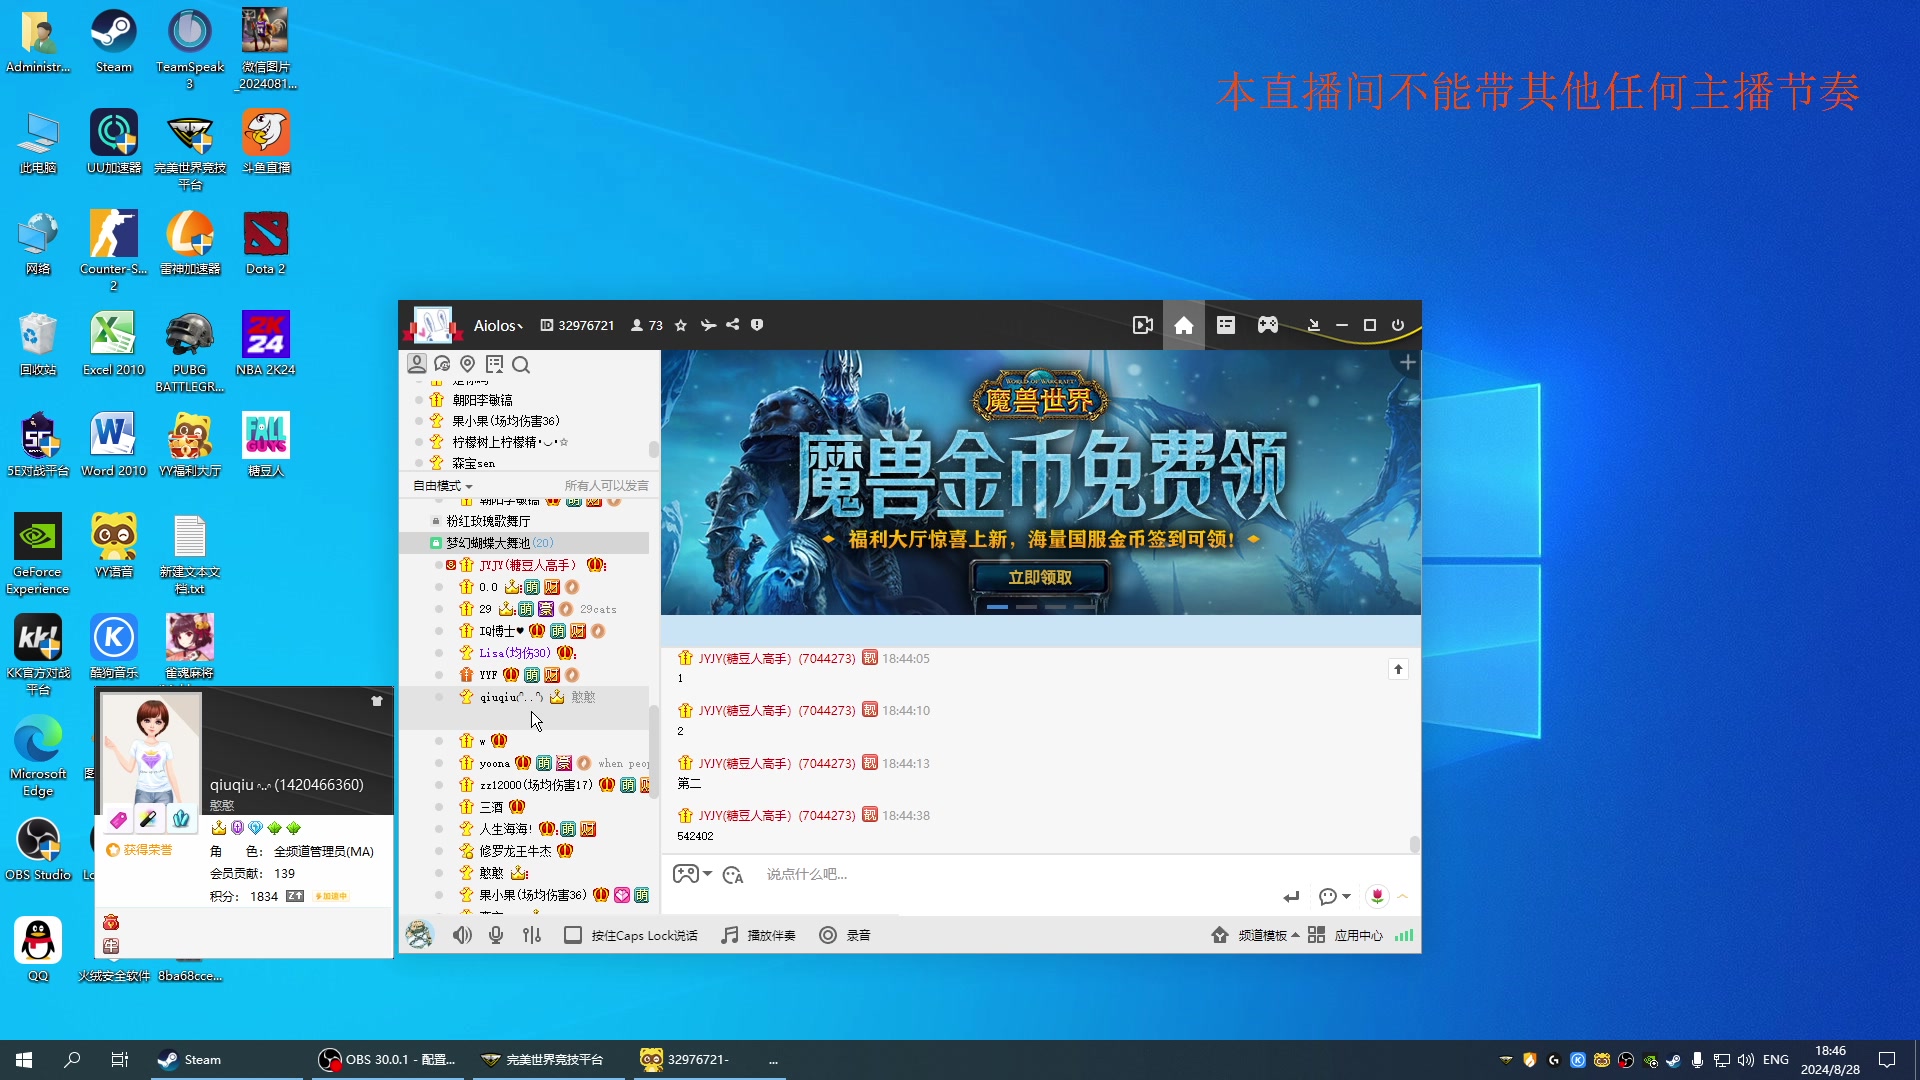The height and width of the screenshot is (1080, 1920).
Task: Open the user list person icon tab
Action: click(417, 364)
